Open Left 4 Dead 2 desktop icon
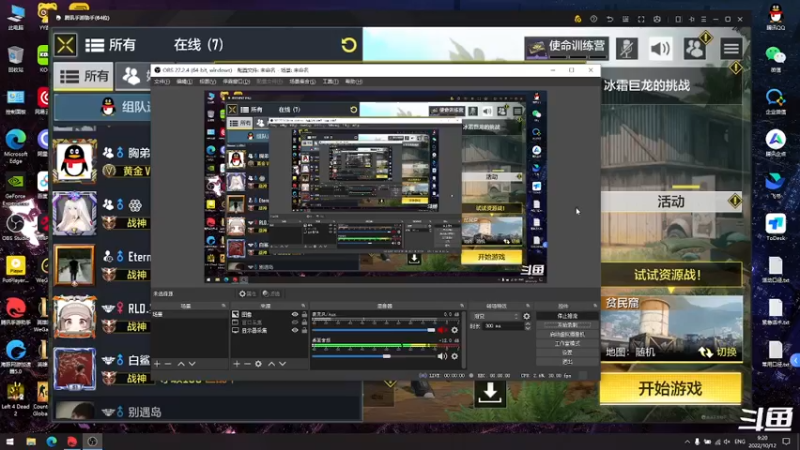 point(15,399)
